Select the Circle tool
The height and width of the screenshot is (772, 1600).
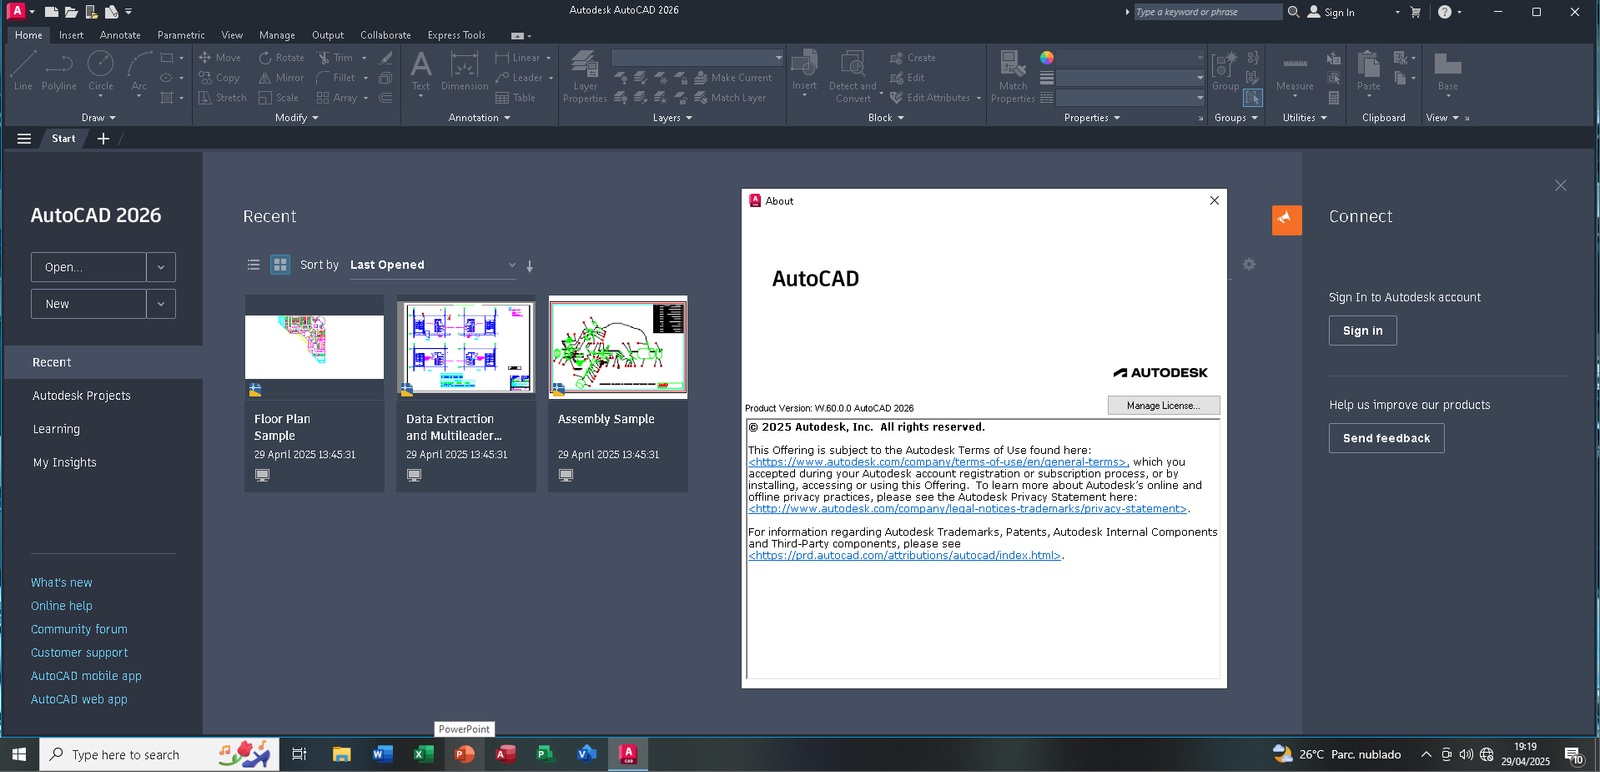(101, 72)
